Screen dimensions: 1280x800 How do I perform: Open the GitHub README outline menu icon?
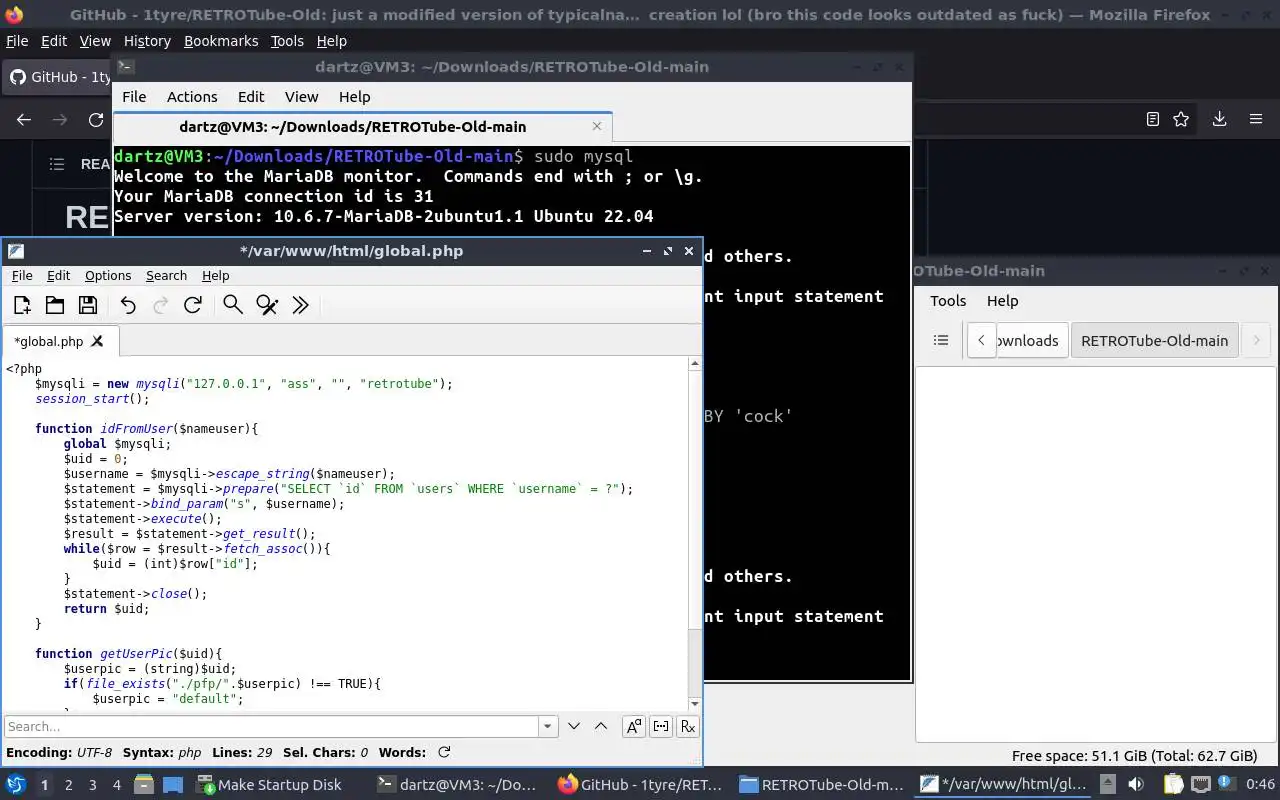pos(57,164)
